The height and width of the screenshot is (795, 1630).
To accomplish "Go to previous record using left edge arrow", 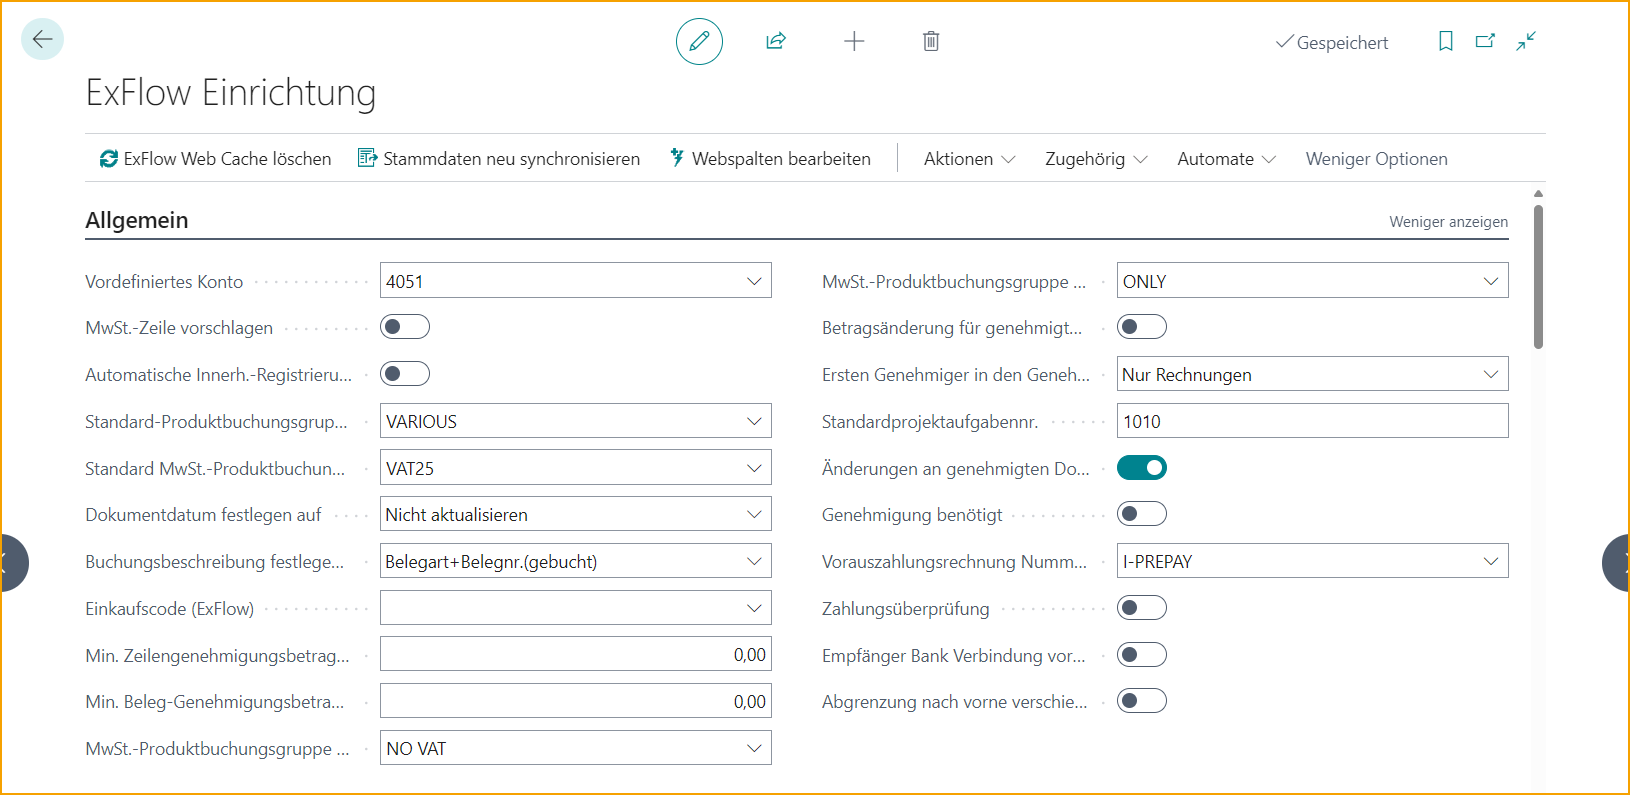I will point(12,563).
